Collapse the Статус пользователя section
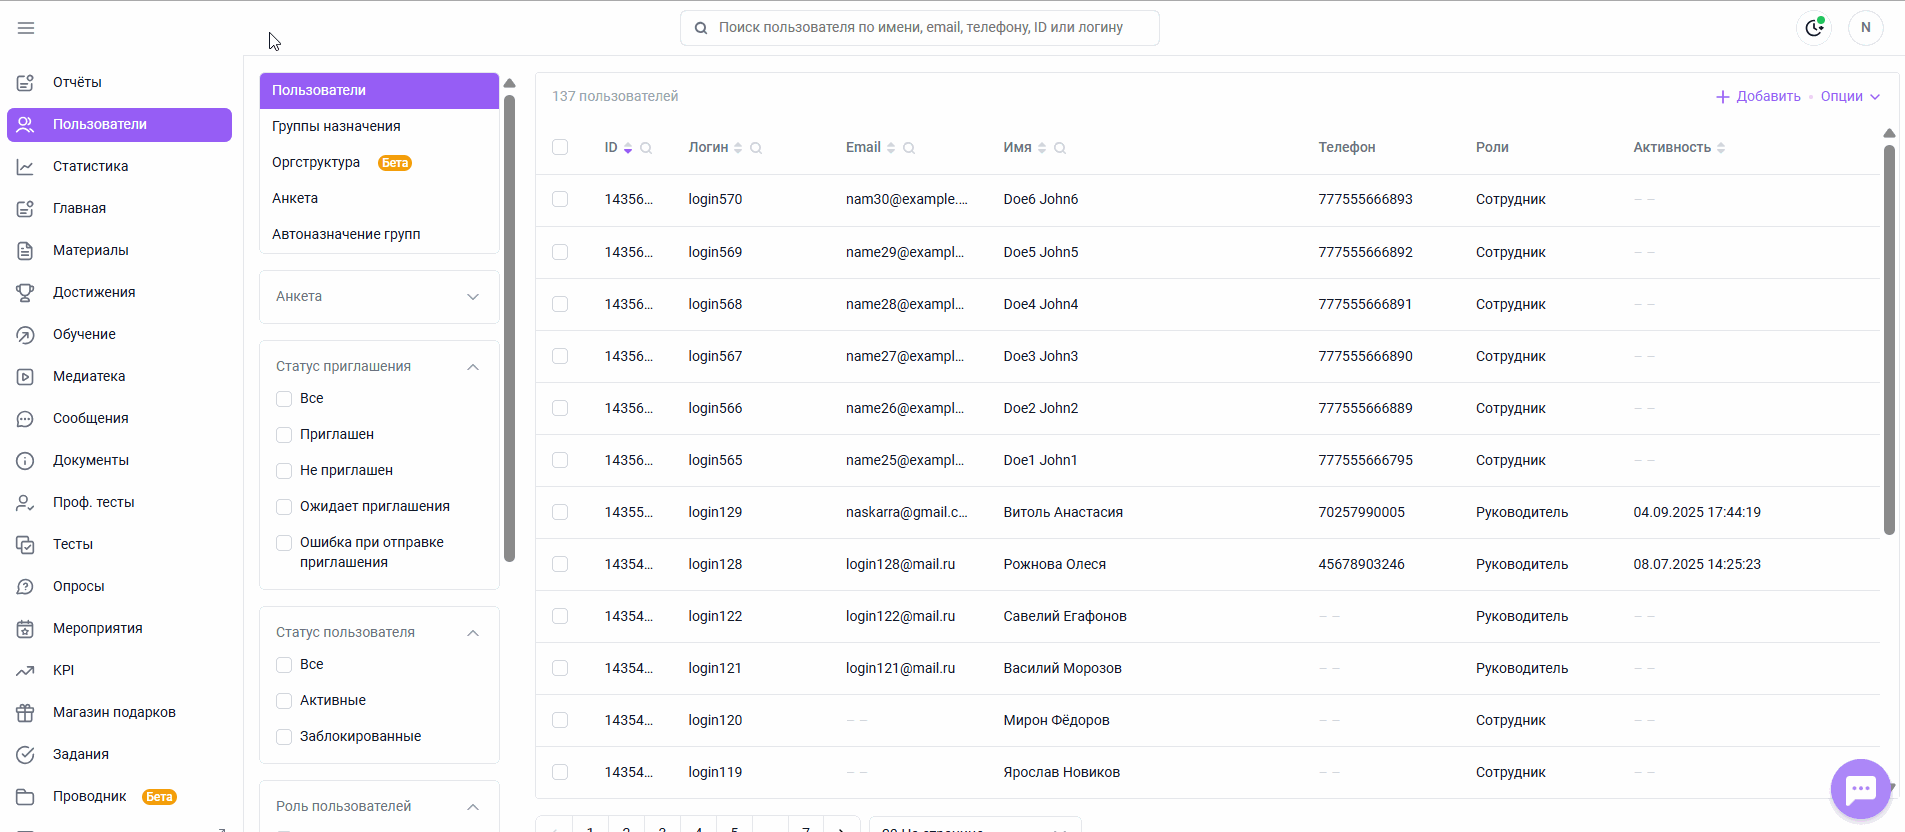 coord(473,633)
